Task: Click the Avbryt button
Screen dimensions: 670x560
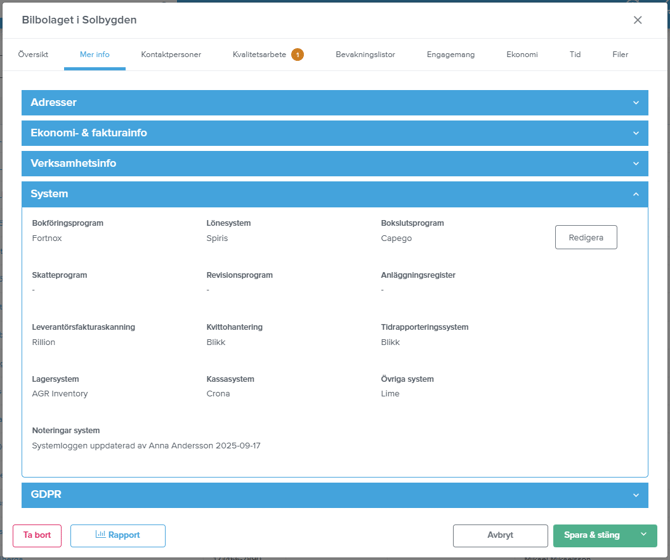Action: (500, 535)
